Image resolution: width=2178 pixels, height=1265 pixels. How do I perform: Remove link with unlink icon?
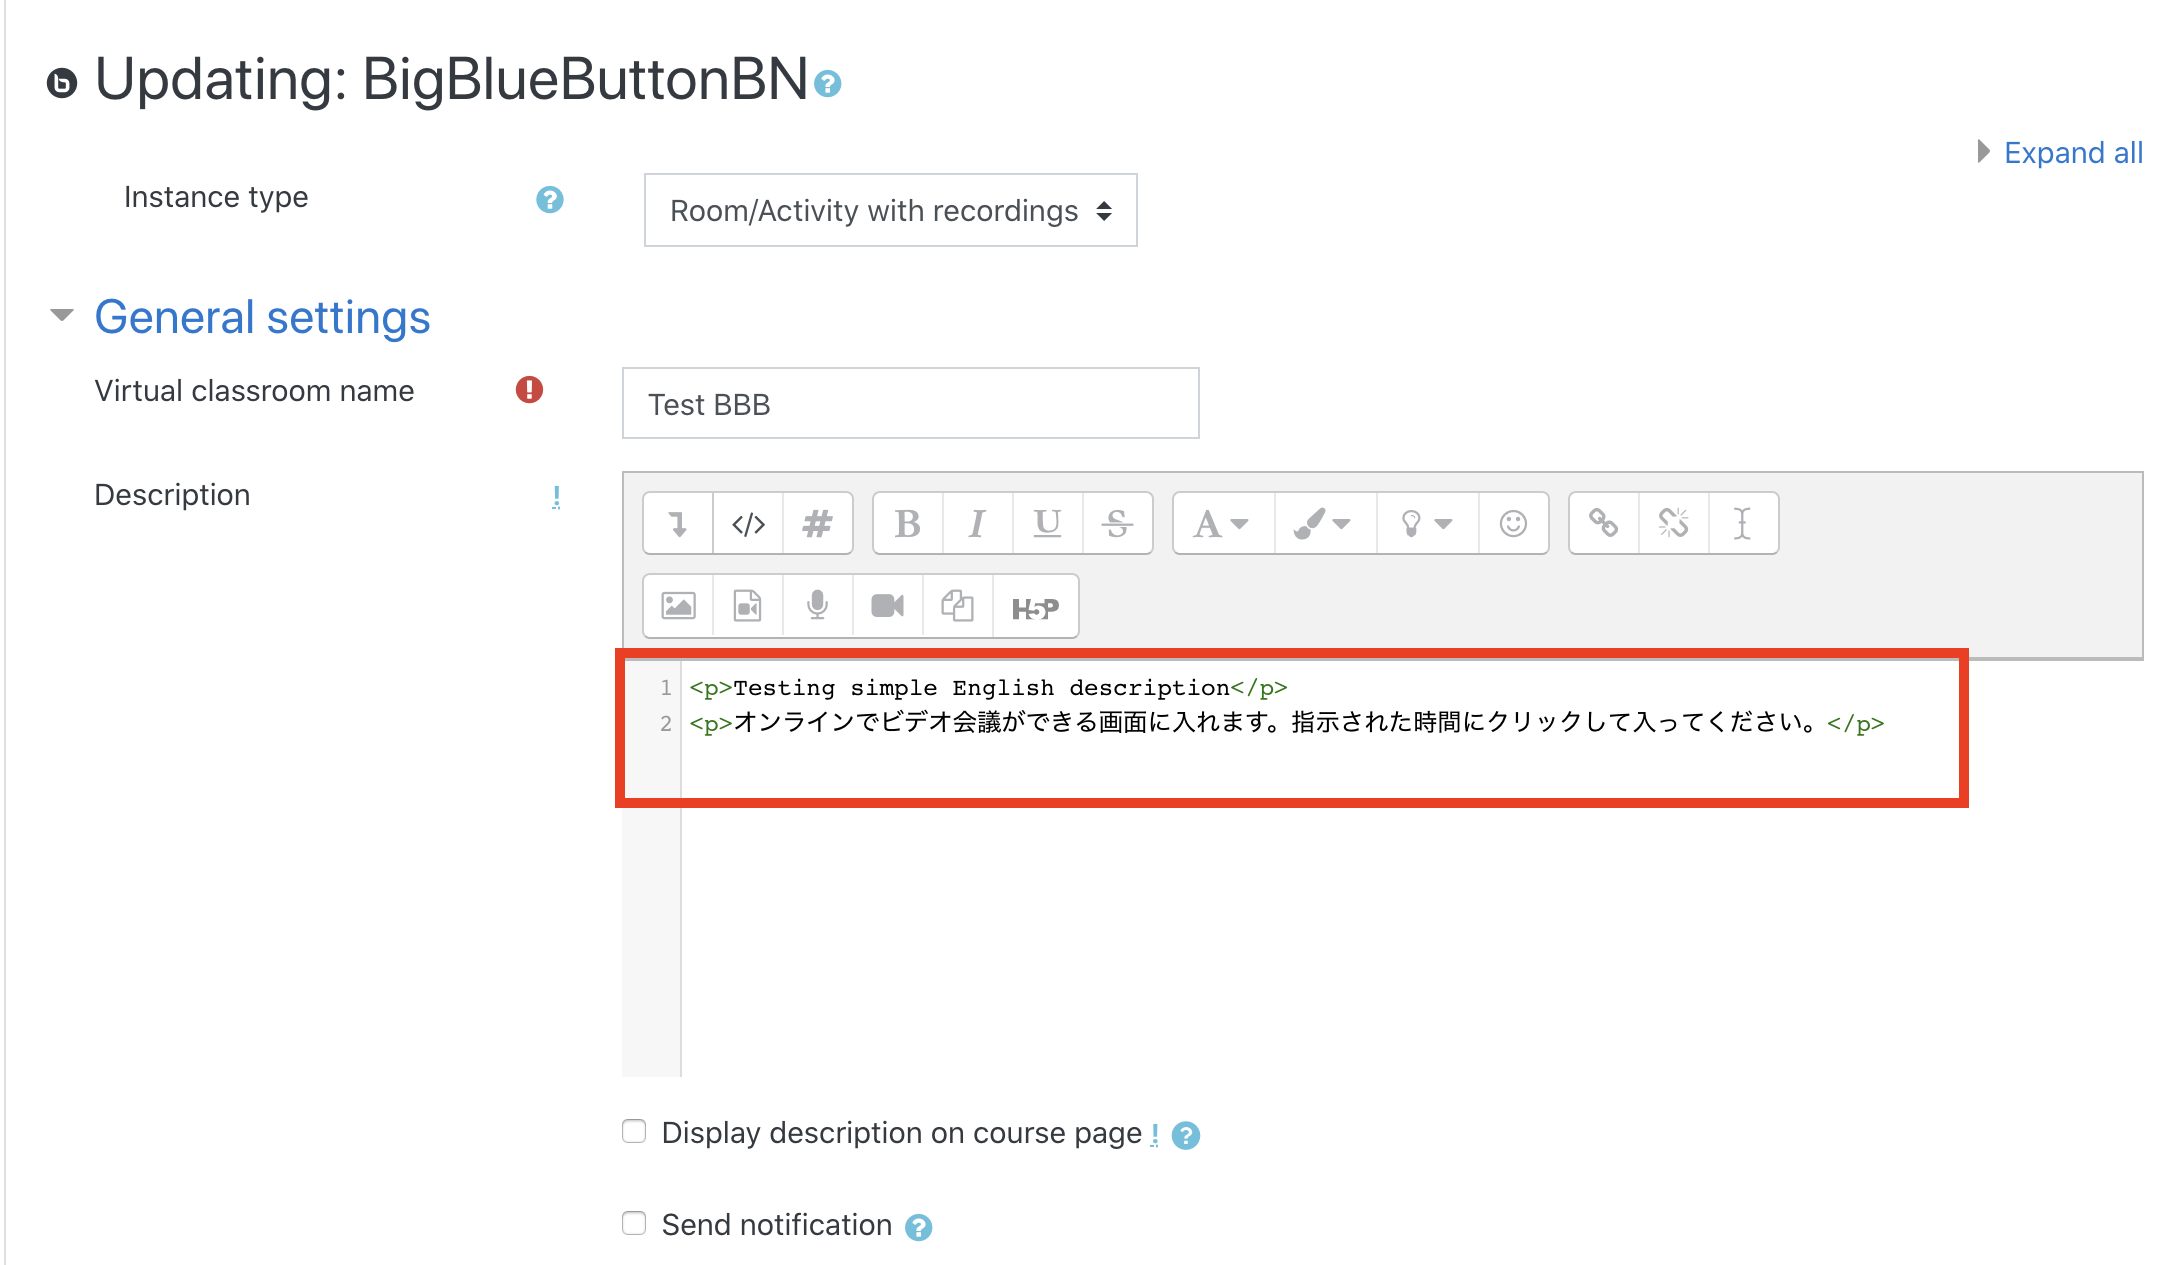[1674, 523]
